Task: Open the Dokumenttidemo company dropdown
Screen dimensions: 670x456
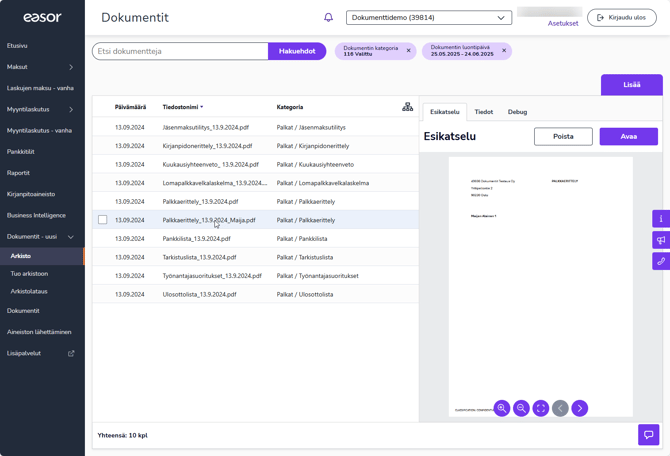Action: tap(429, 18)
